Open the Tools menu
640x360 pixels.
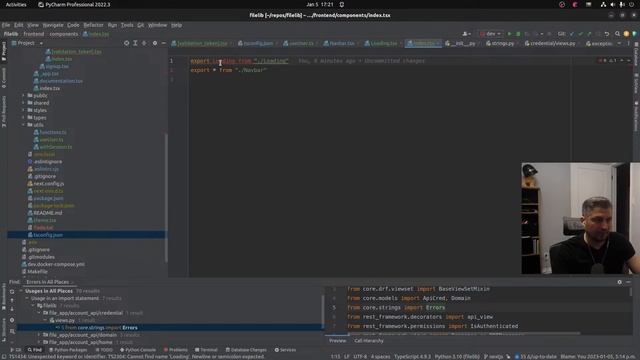(x=127, y=25)
